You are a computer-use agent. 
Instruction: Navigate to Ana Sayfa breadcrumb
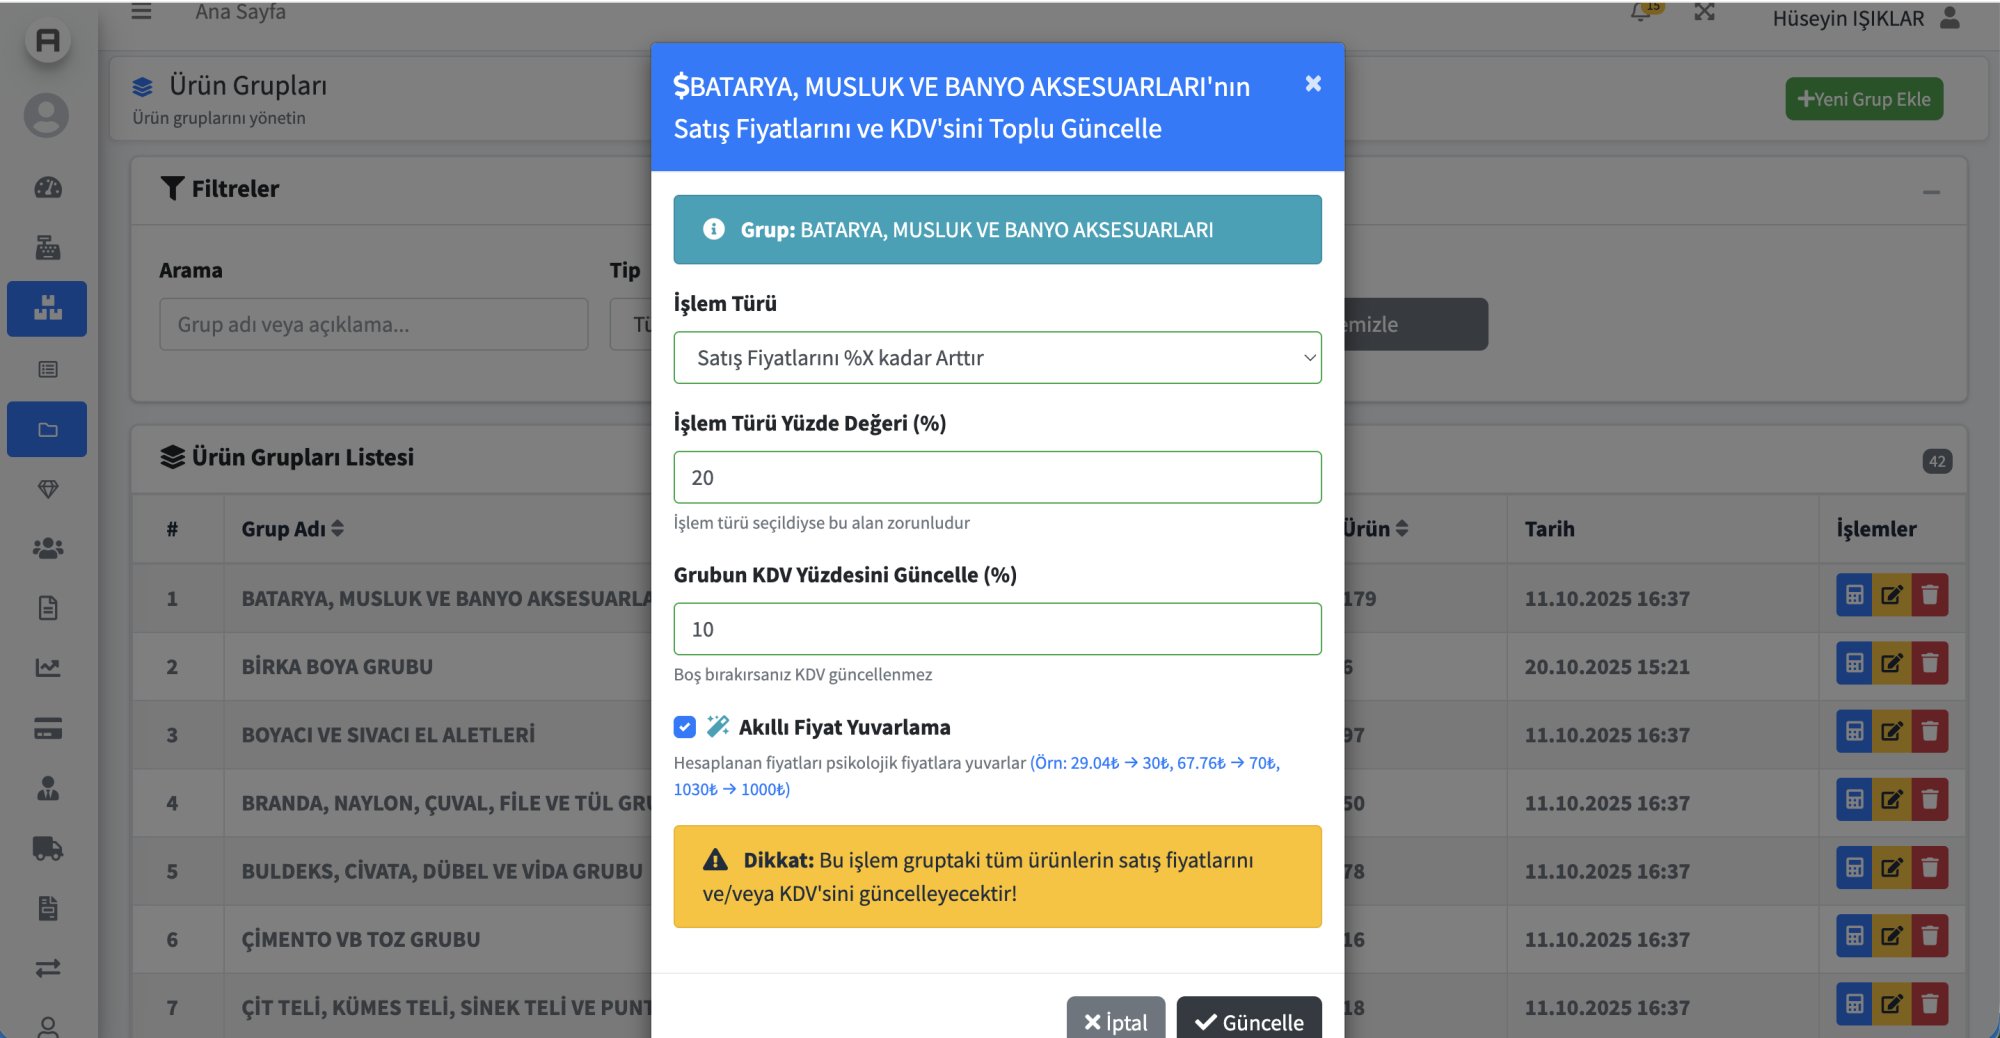click(241, 12)
